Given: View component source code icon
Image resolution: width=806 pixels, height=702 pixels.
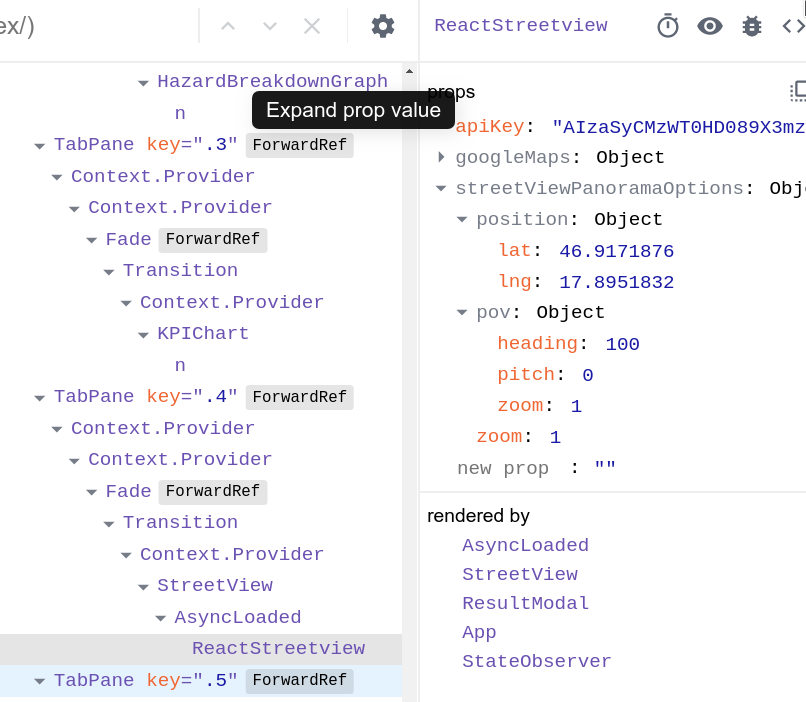Looking at the screenshot, I should coord(793,26).
